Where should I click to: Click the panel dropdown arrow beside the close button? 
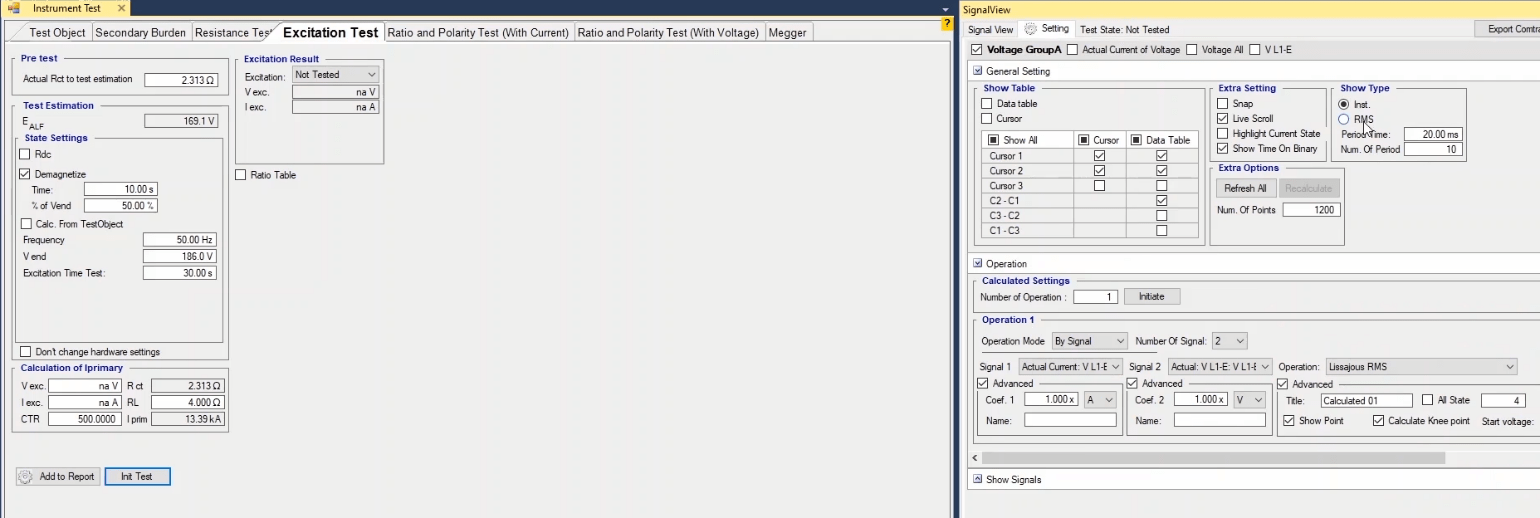(x=945, y=8)
